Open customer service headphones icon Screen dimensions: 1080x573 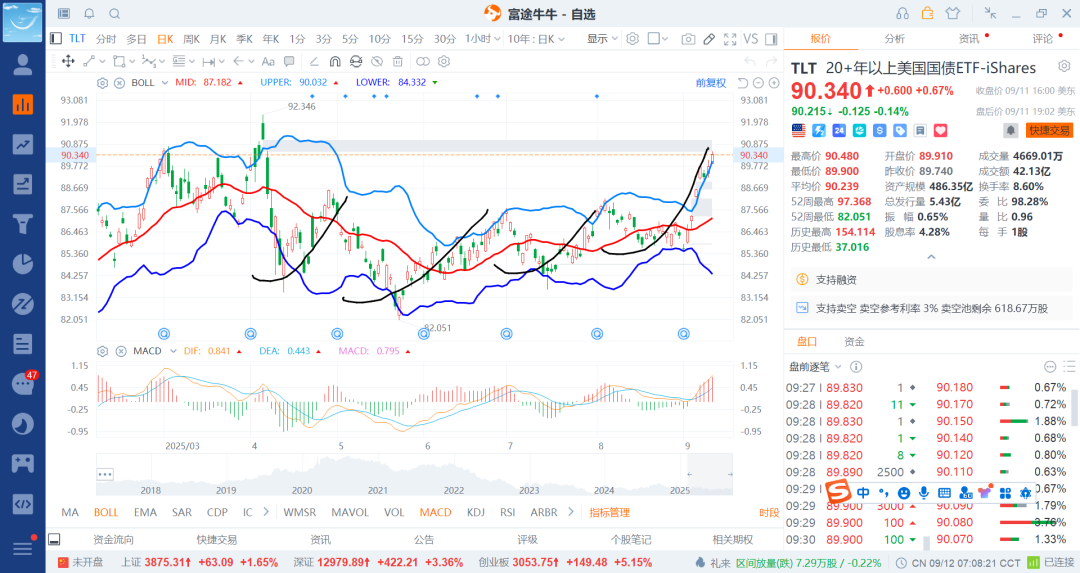pos(902,13)
